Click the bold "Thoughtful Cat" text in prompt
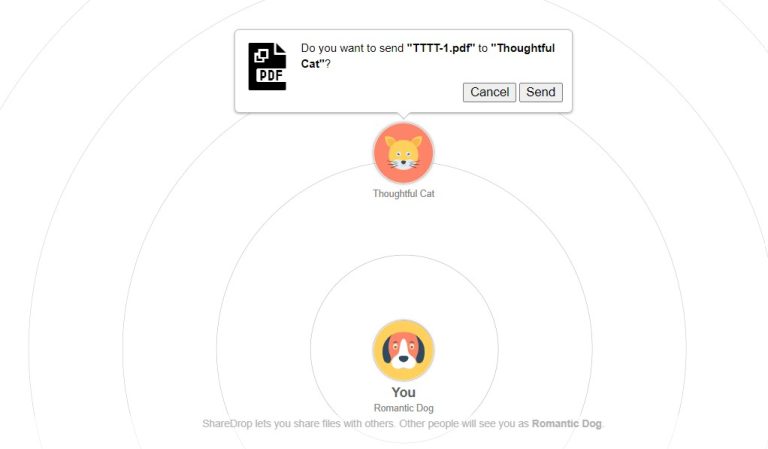This screenshot has width=768, height=449. click(428, 56)
